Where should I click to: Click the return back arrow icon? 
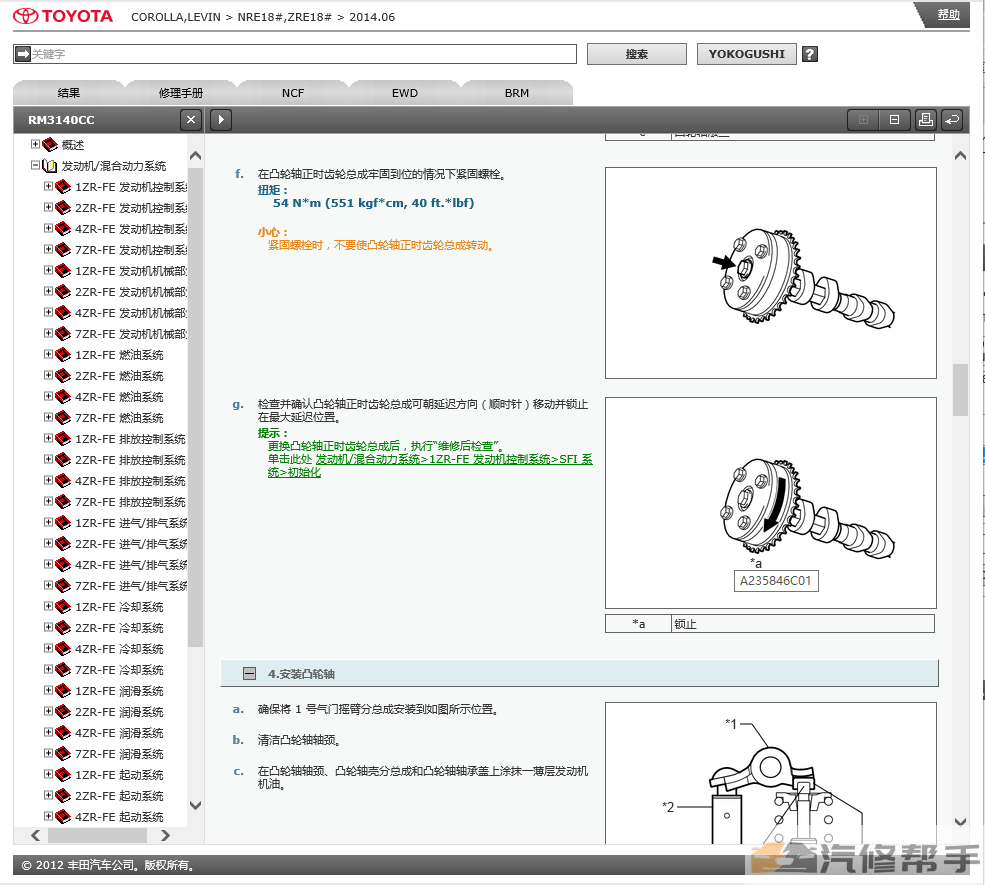pos(952,119)
